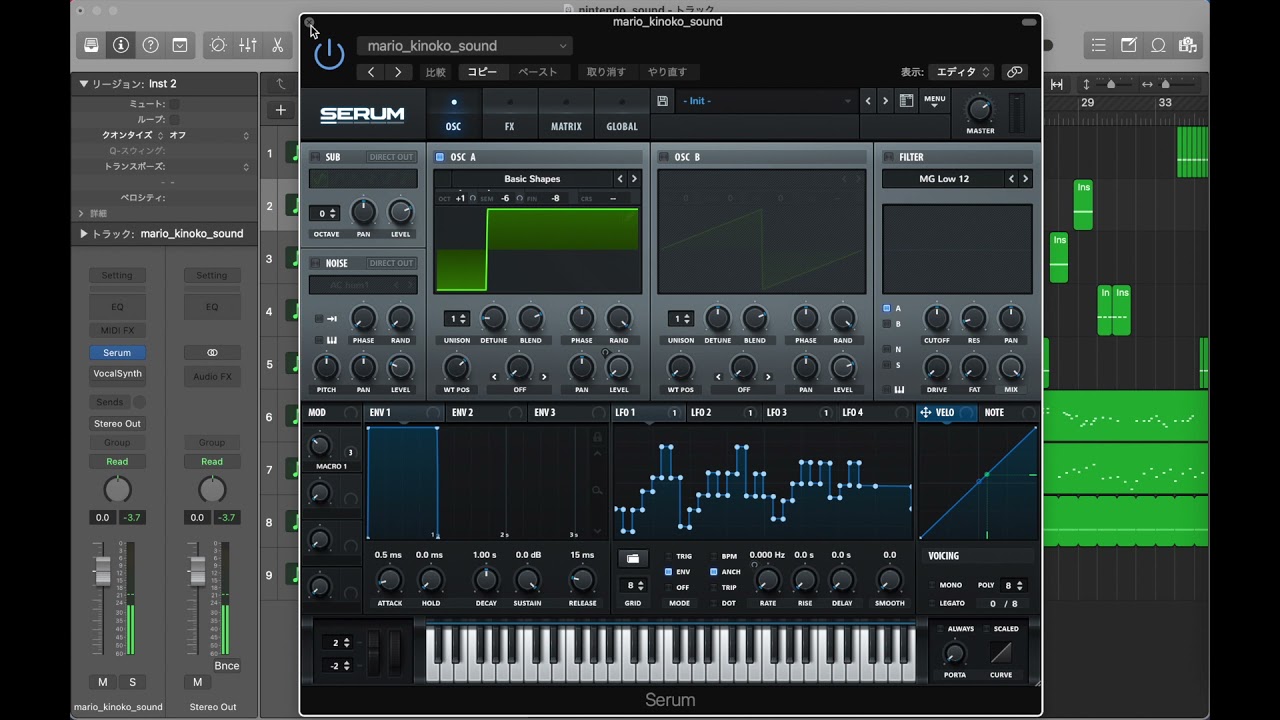
Task: Enable the MONO voicing checkbox
Action: (932, 585)
